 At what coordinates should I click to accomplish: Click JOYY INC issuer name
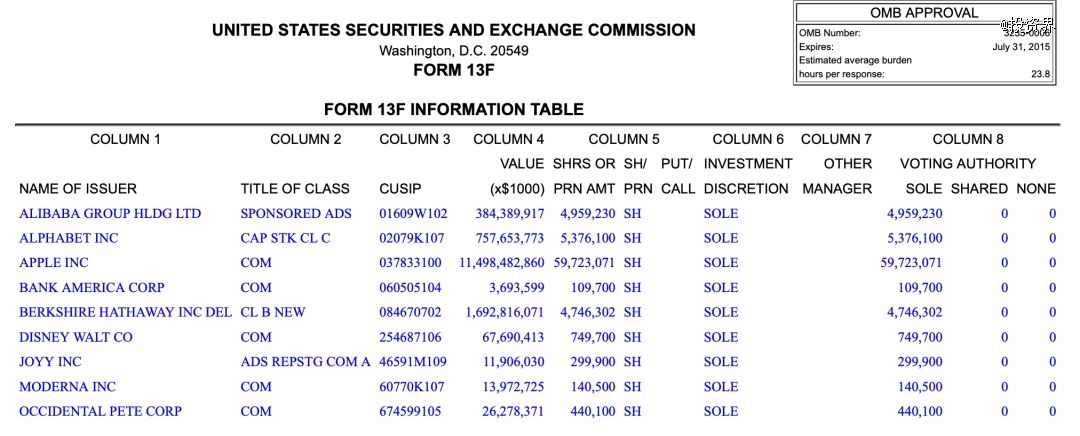click(50, 362)
